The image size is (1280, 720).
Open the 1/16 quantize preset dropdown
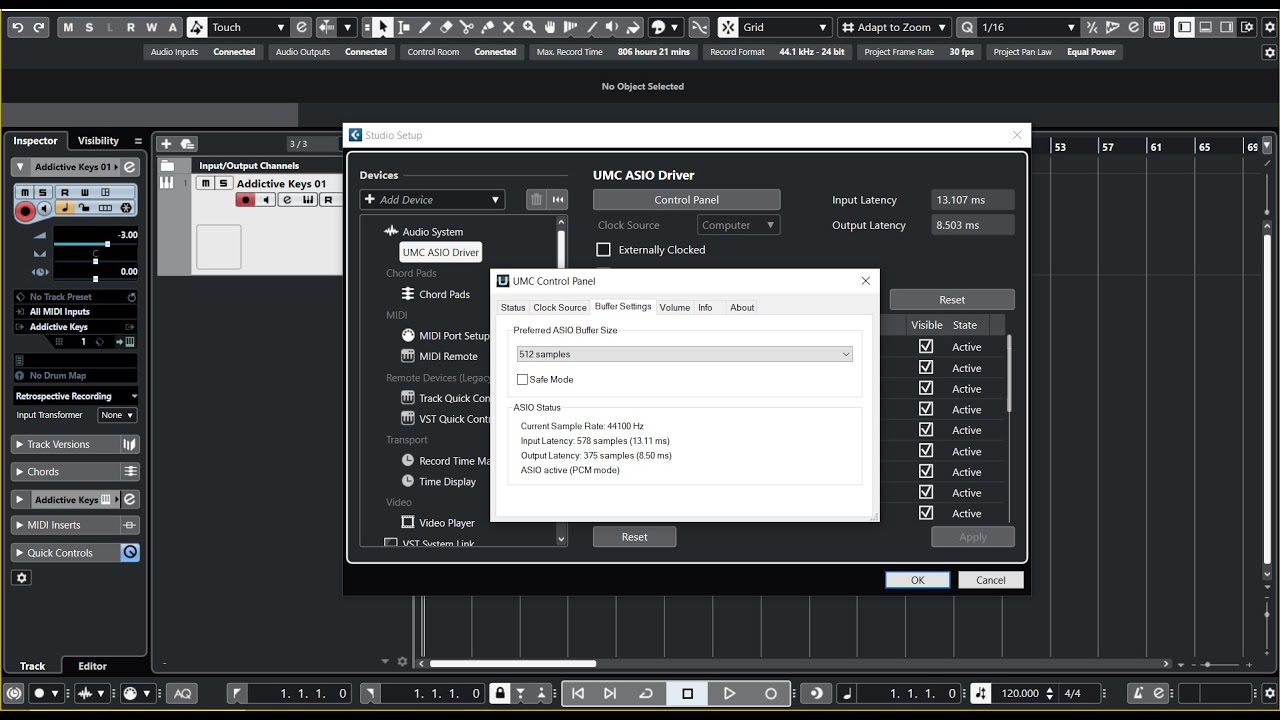[1028, 27]
